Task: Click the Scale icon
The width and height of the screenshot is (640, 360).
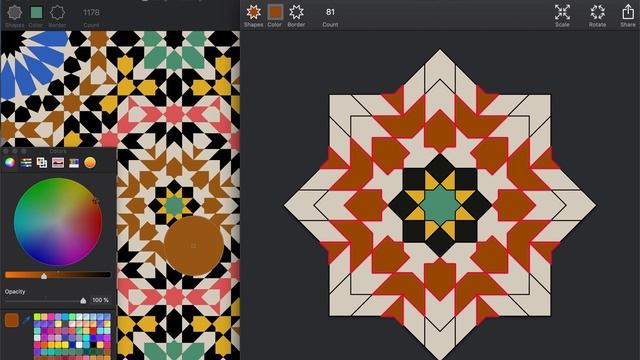Action: (562, 12)
